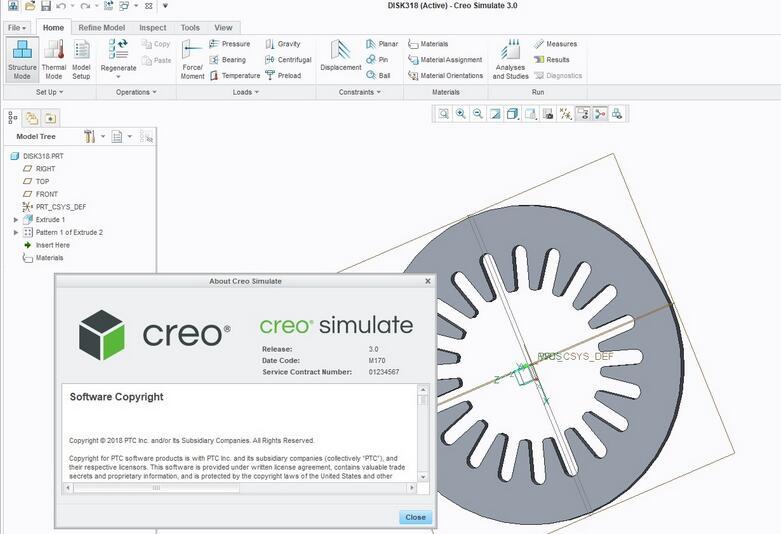781x534 pixels.
Task: Click the Regenerate icon
Action: [118, 49]
